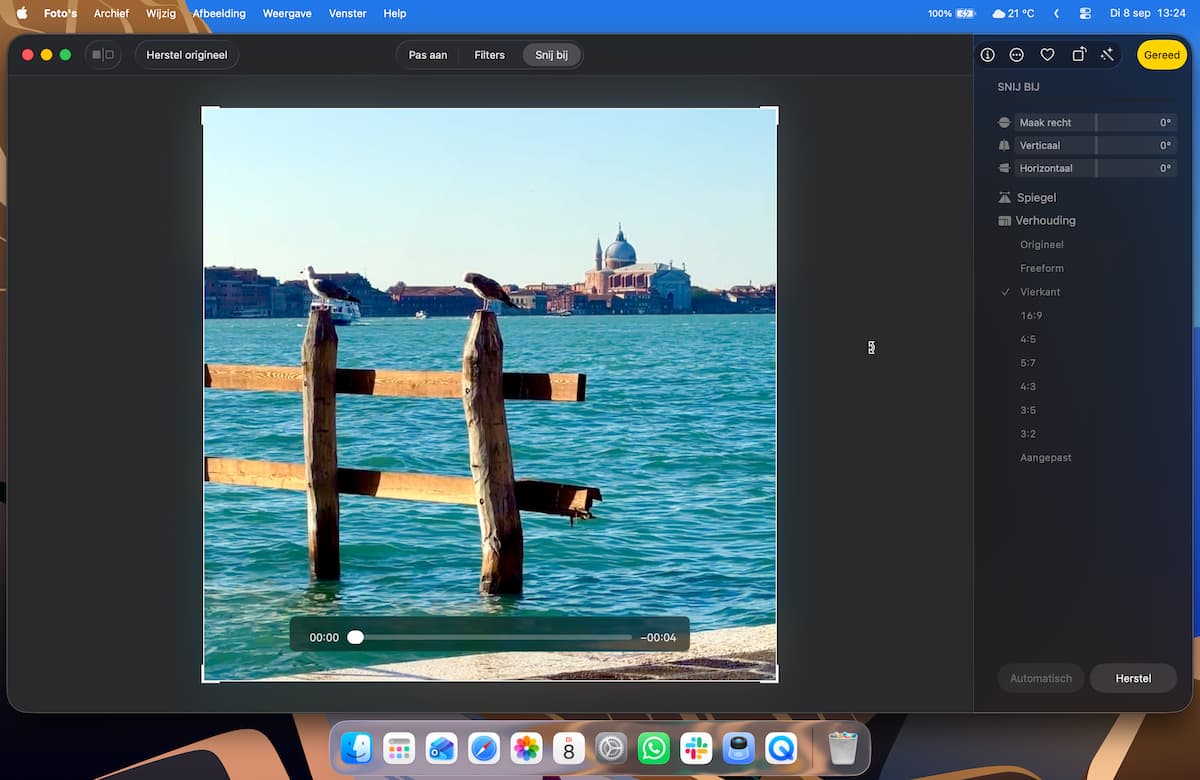Mark the photo as favorite with the heart

(x=1047, y=55)
